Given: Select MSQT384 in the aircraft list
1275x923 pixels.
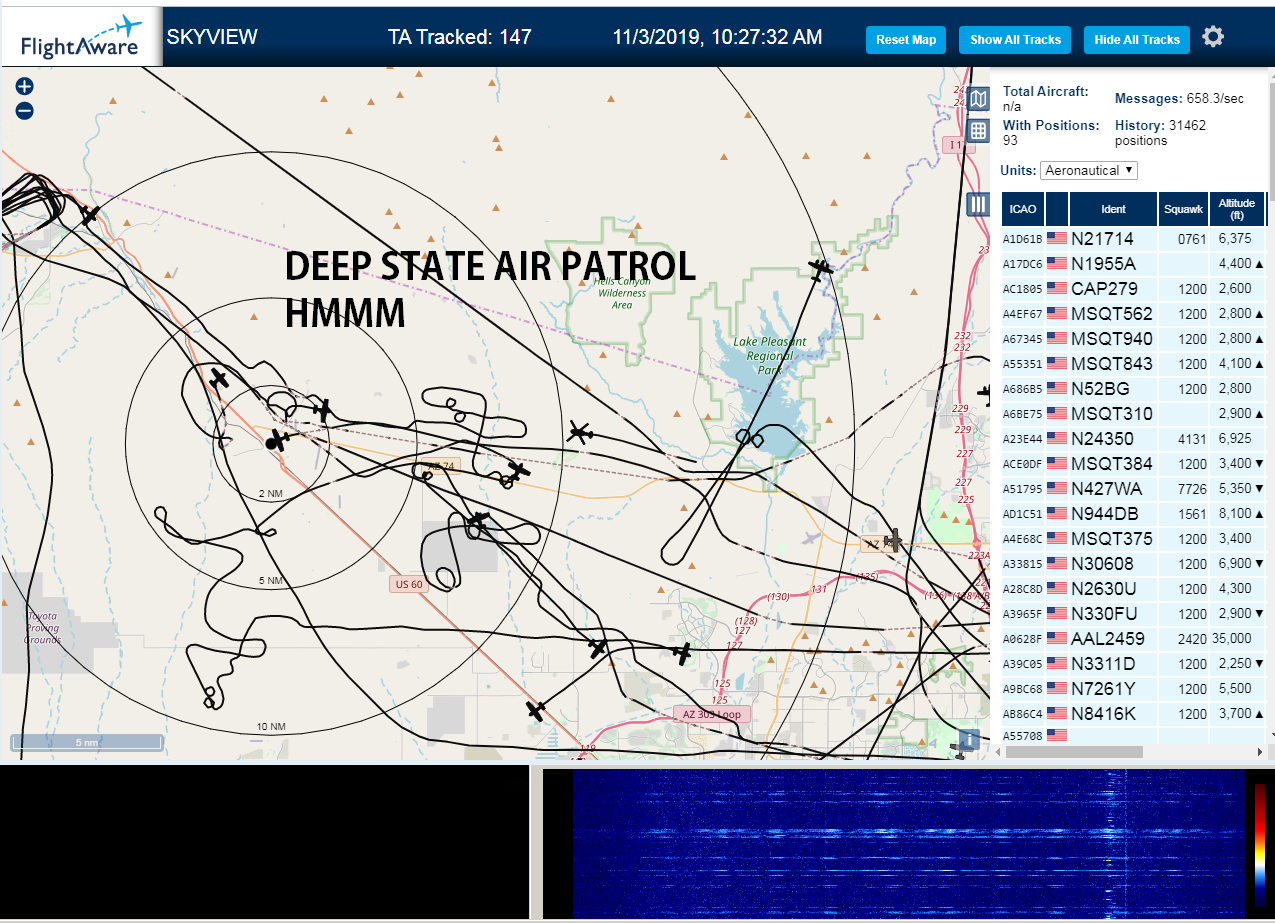Looking at the screenshot, I should click(1134, 464).
